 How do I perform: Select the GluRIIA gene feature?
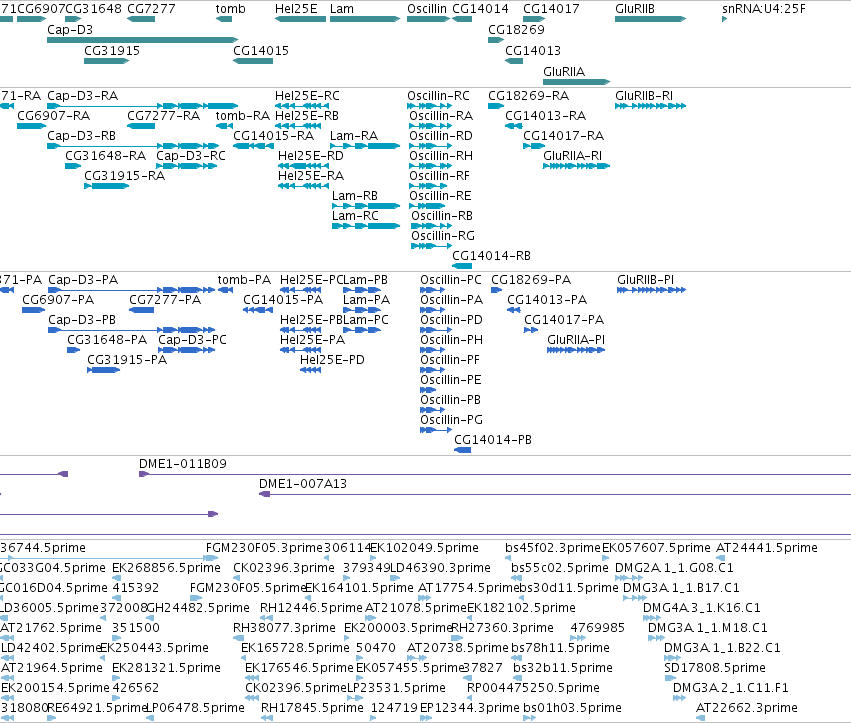click(x=576, y=82)
